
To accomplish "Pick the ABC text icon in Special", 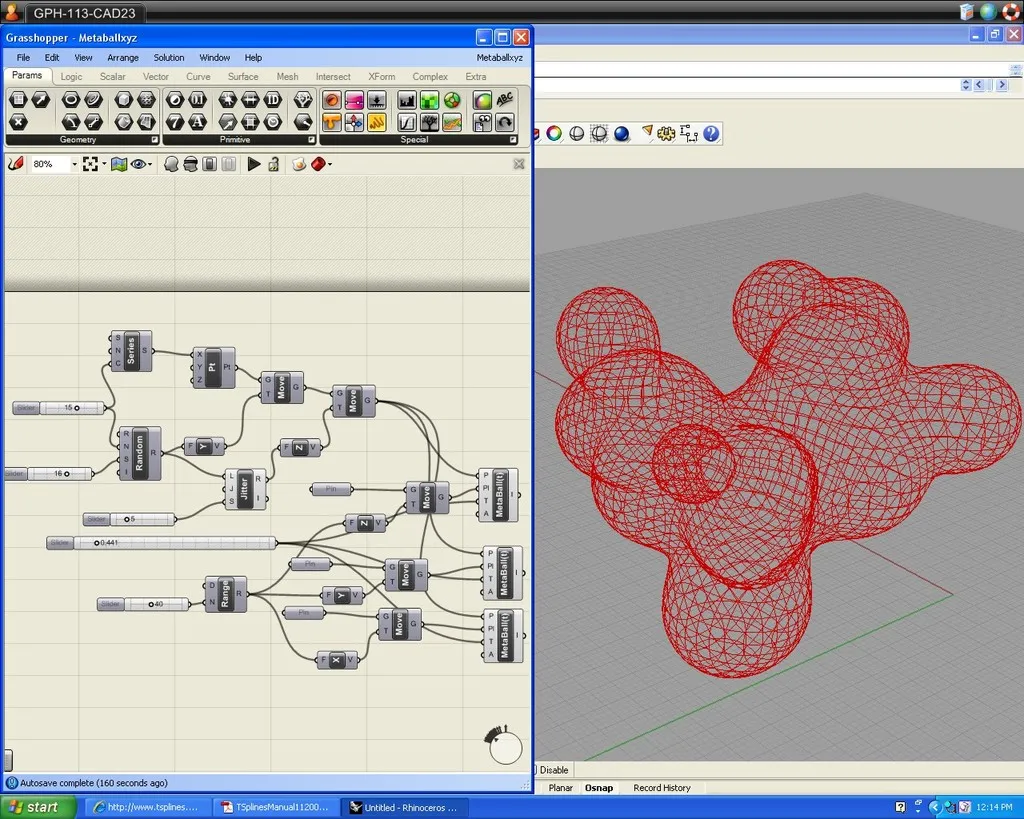I will pyautogui.click(x=505, y=99).
